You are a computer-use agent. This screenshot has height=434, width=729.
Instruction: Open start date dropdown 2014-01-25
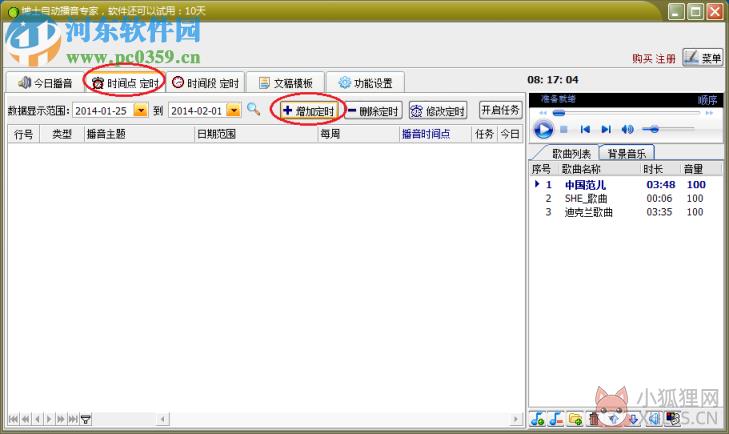pyautogui.click(x=140, y=110)
